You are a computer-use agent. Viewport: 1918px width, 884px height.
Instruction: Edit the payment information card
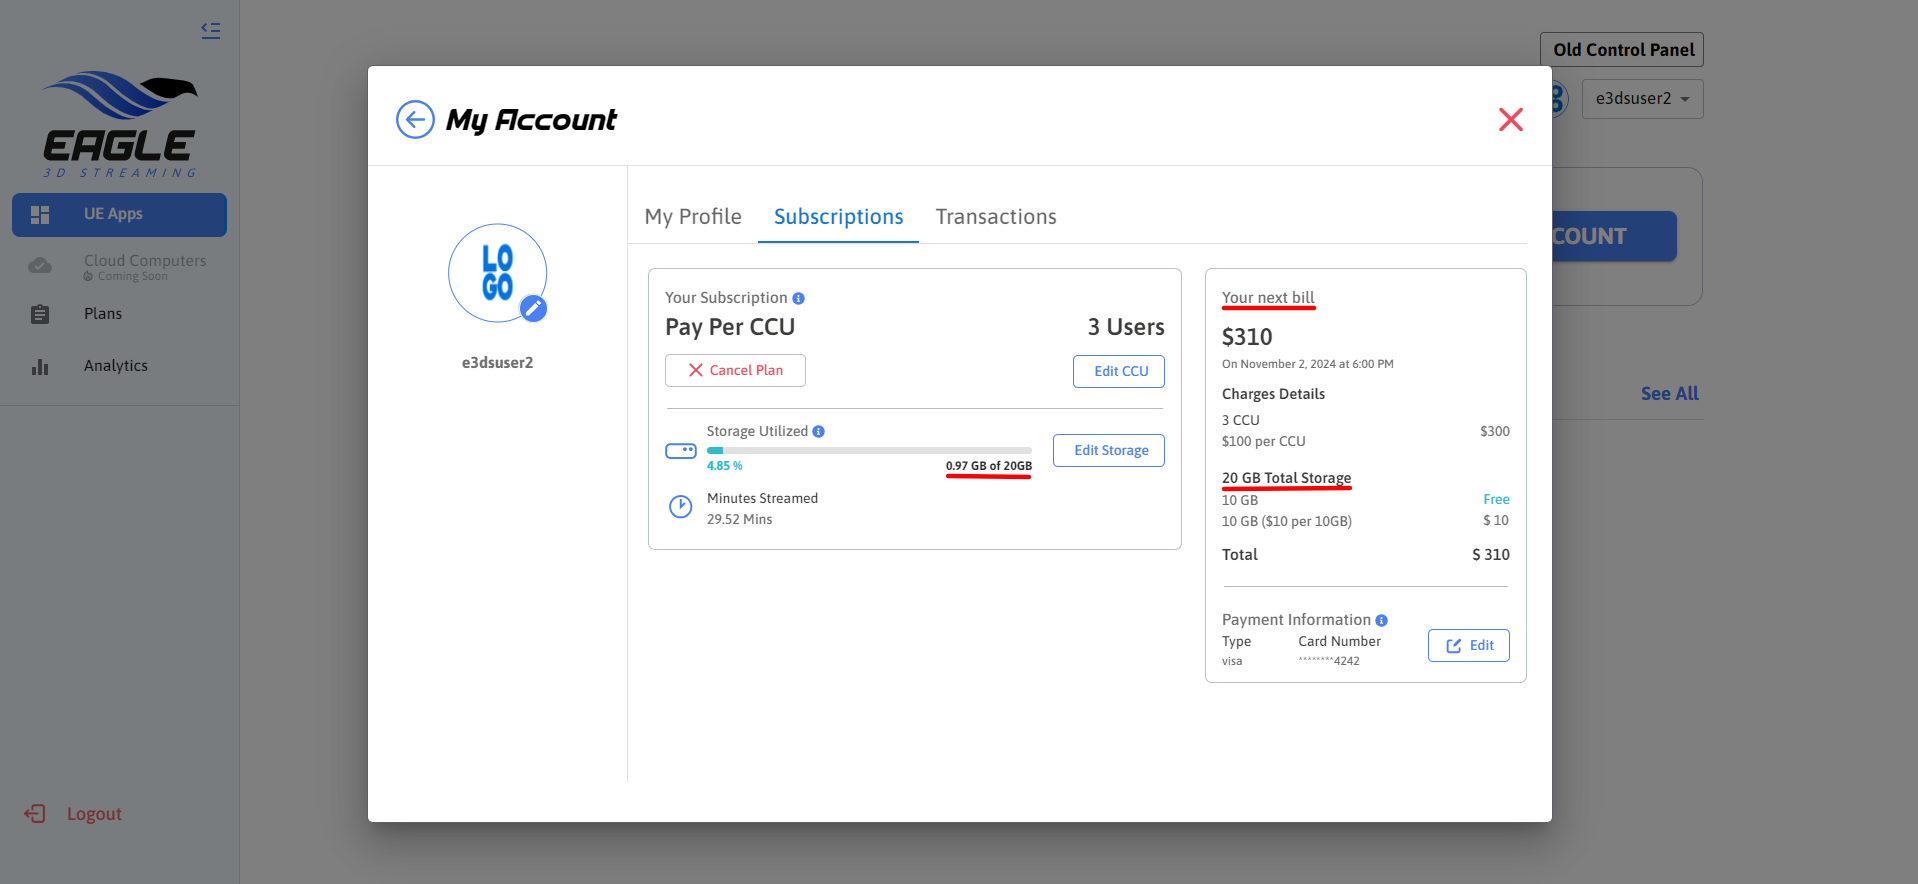coord(1468,646)
